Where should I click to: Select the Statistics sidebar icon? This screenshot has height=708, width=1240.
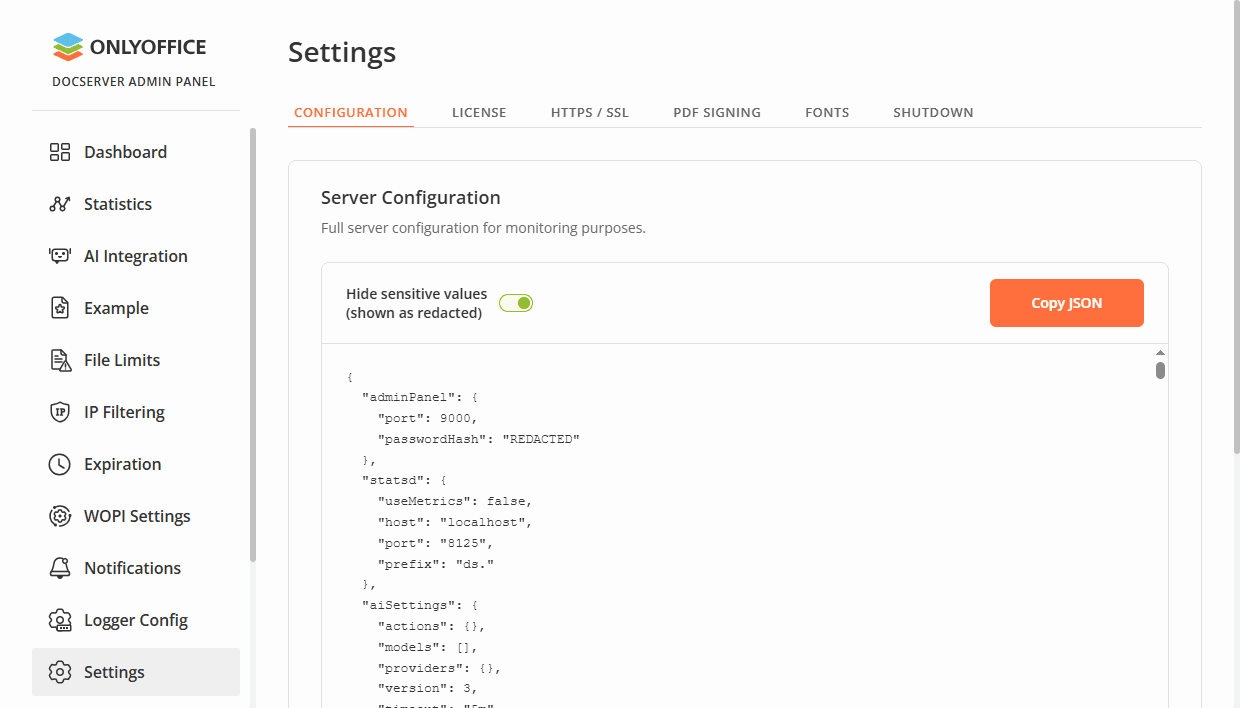(57, 203)
